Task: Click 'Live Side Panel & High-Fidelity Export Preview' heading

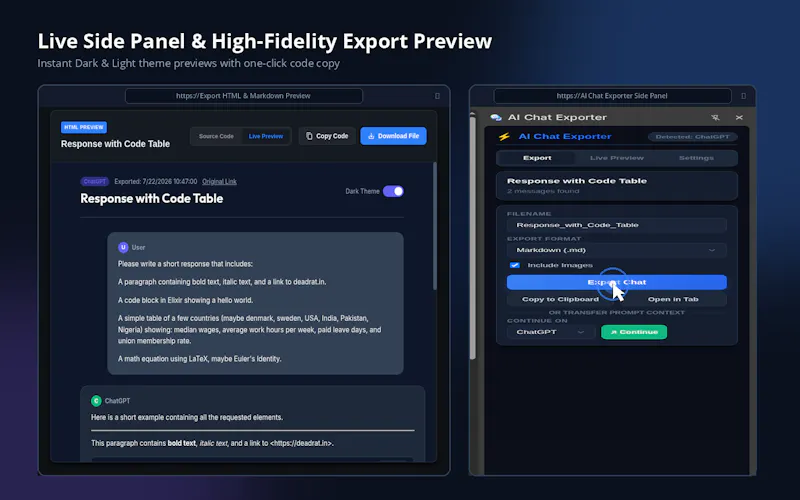Action: click(265, 41)
